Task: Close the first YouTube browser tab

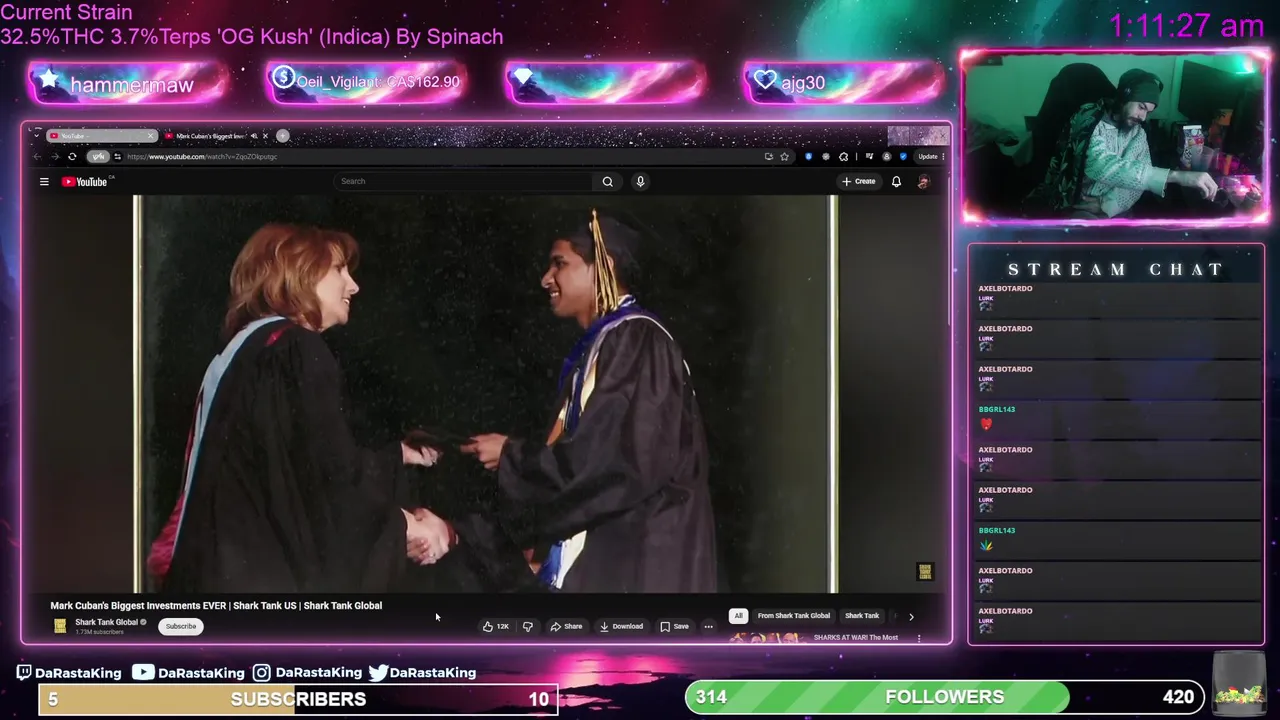Action: [x=151, y=136]
